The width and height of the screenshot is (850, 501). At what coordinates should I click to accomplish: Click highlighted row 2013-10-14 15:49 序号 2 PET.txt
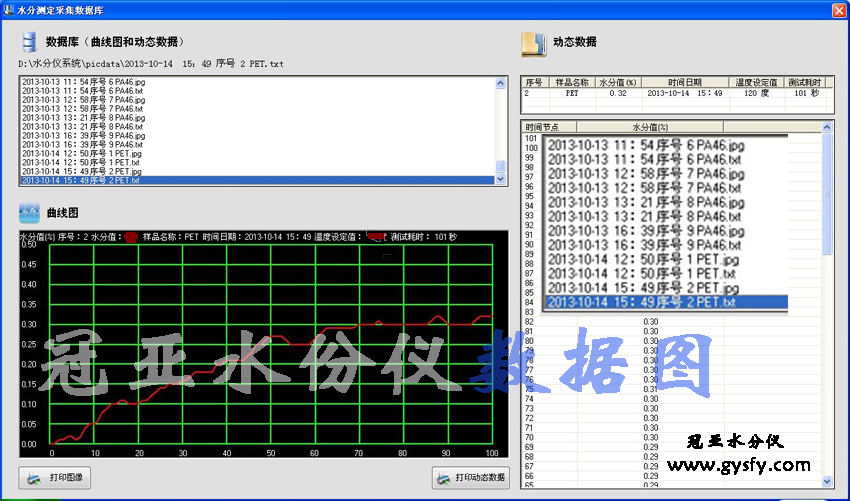(257, 180)
